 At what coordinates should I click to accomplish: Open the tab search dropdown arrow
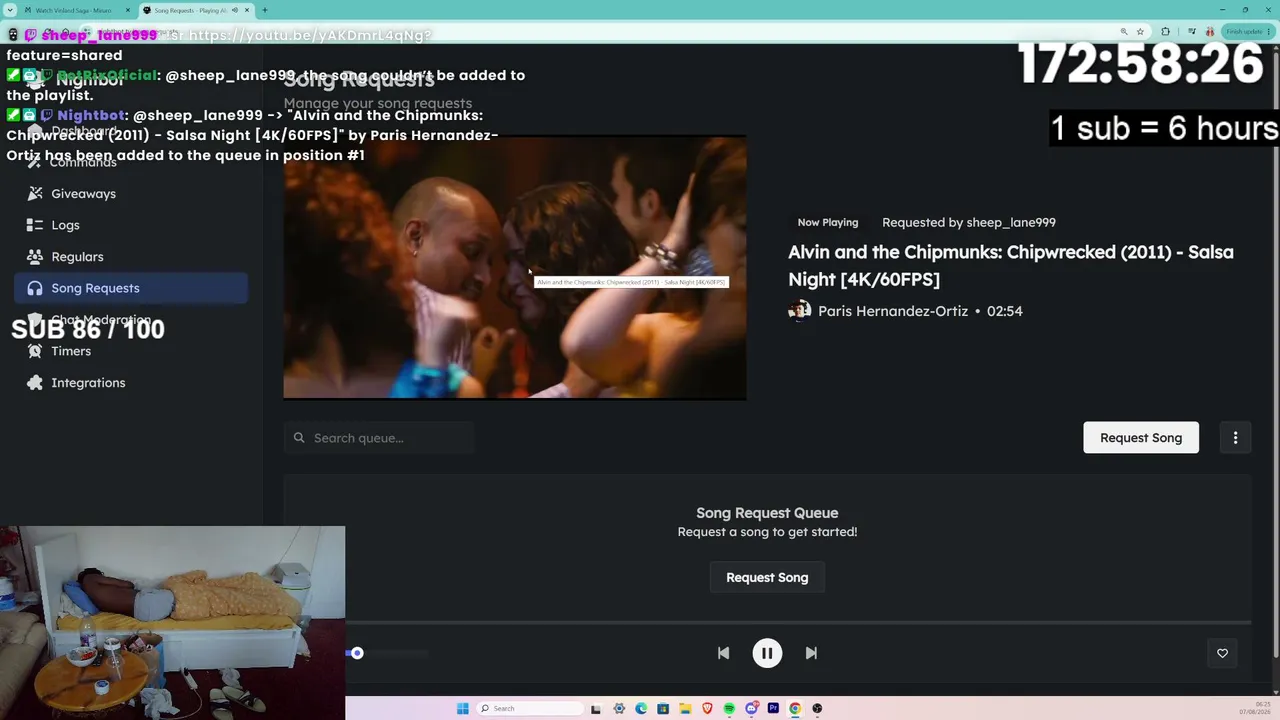10,10
